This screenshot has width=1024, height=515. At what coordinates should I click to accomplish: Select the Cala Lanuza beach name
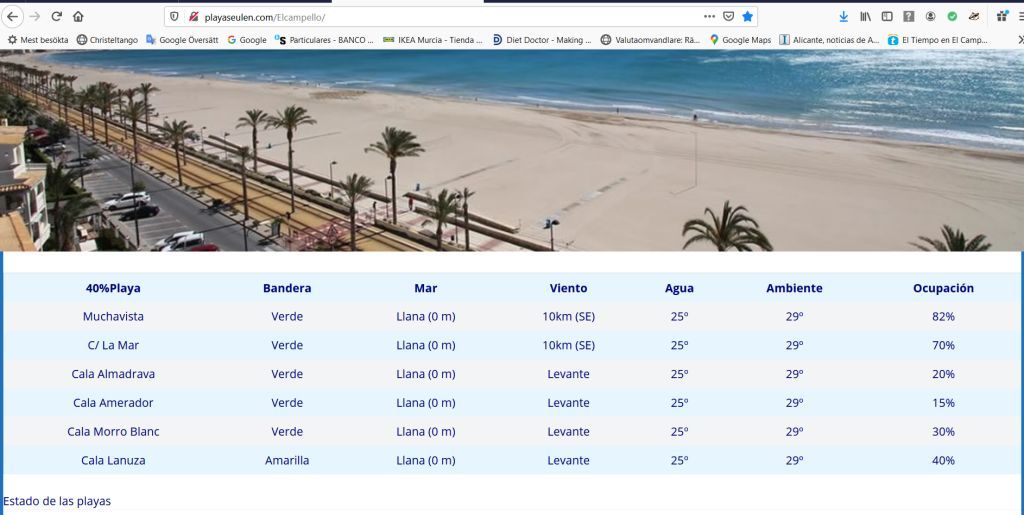pyautogui.click(x=113, y=460)
